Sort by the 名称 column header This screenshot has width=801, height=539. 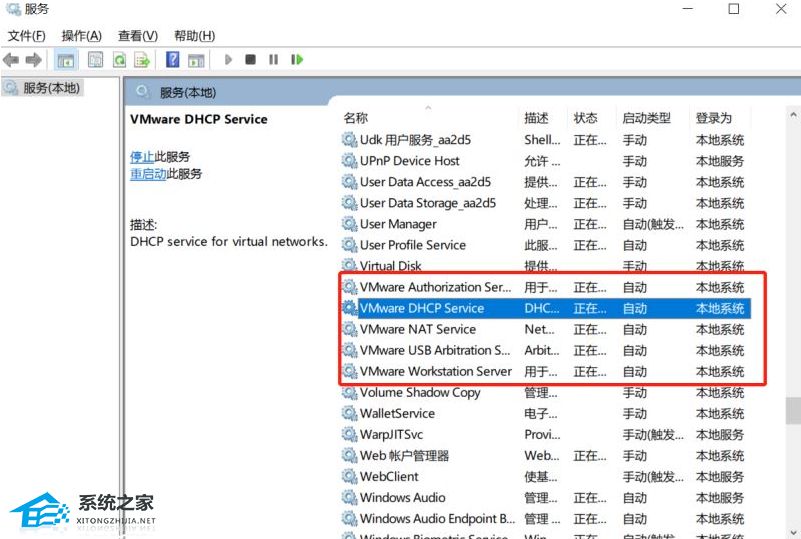tap(356, 118)
